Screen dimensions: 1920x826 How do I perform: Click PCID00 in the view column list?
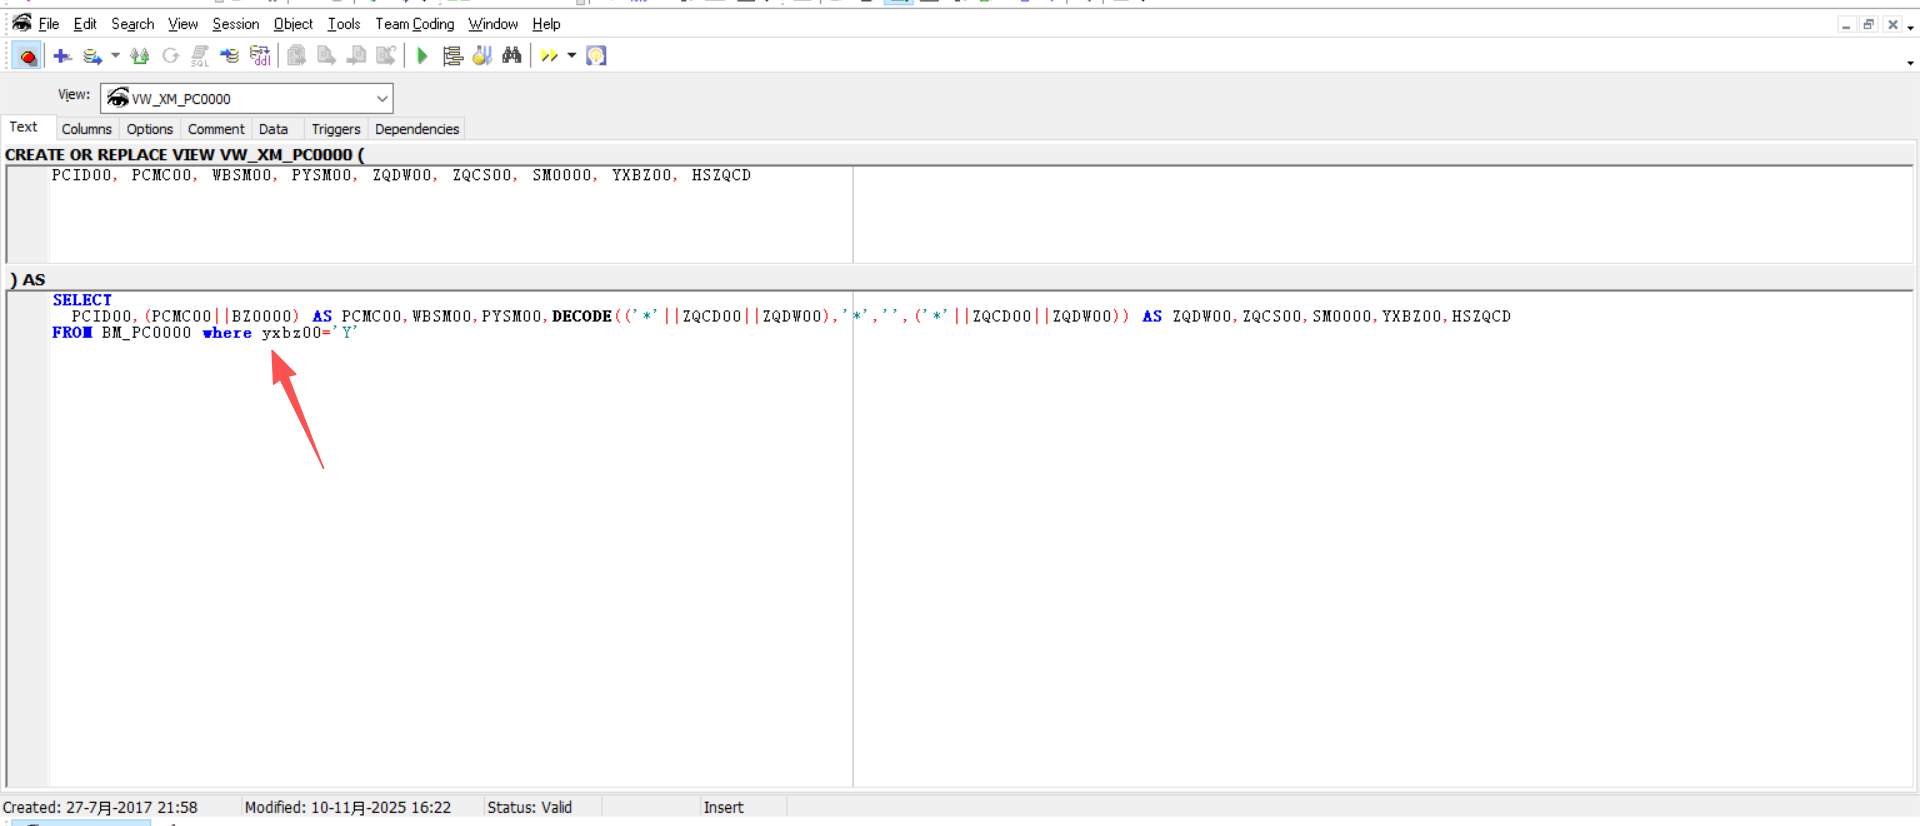point(82,175)
